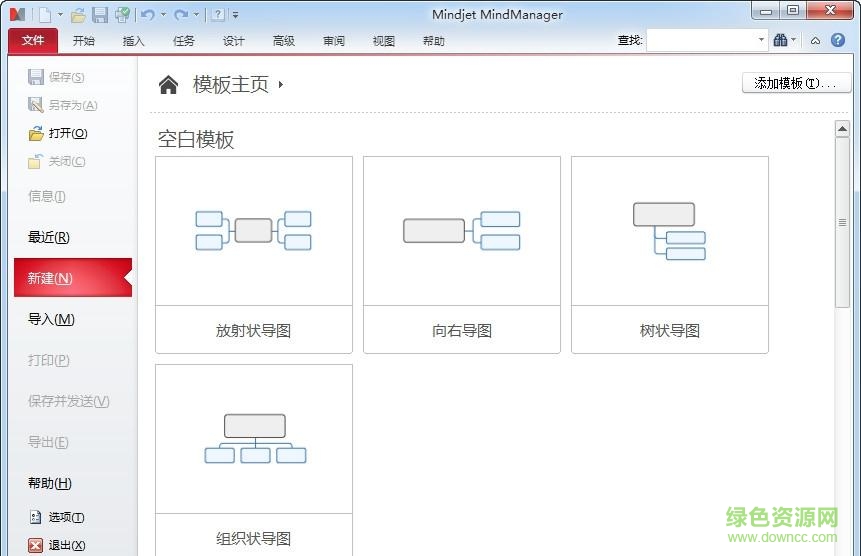Select the 向右导图 right map template

pyautogui.click(x=462, y=255)
